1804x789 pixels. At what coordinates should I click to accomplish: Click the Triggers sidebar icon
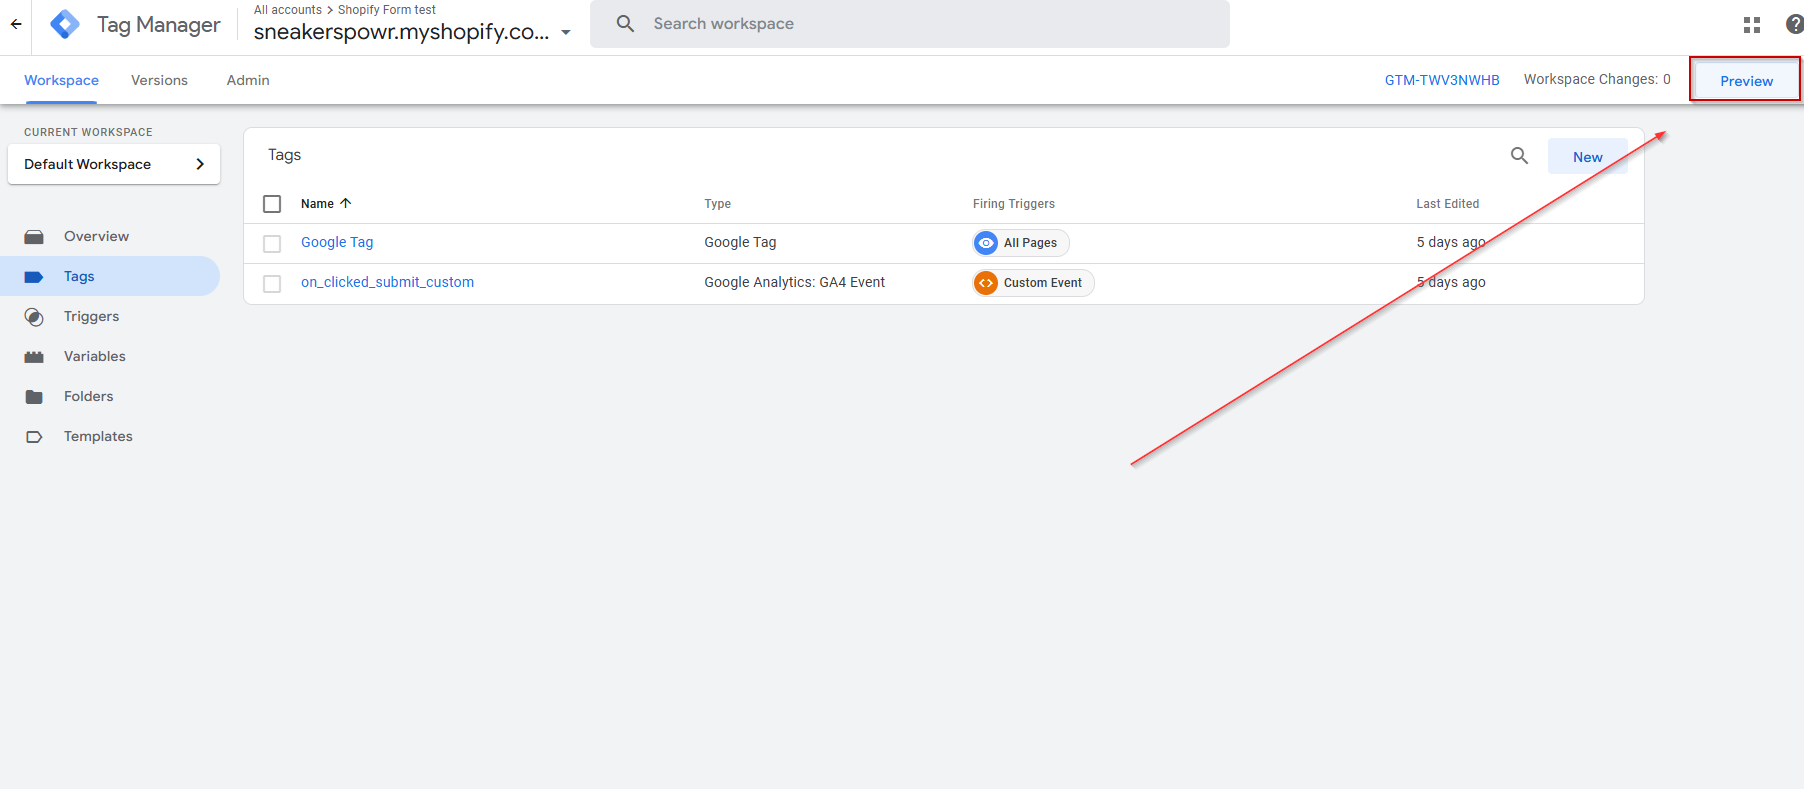34,317
